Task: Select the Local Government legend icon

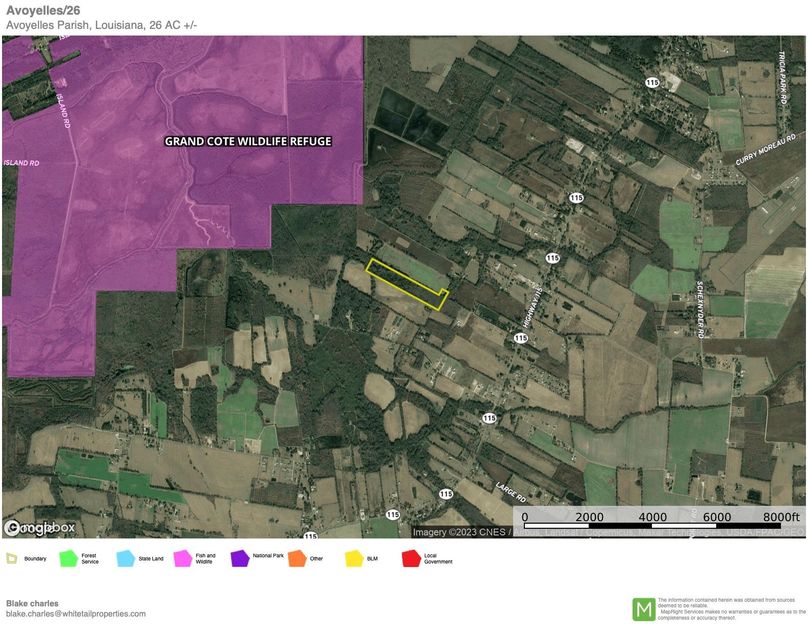Action: point(409,560)
